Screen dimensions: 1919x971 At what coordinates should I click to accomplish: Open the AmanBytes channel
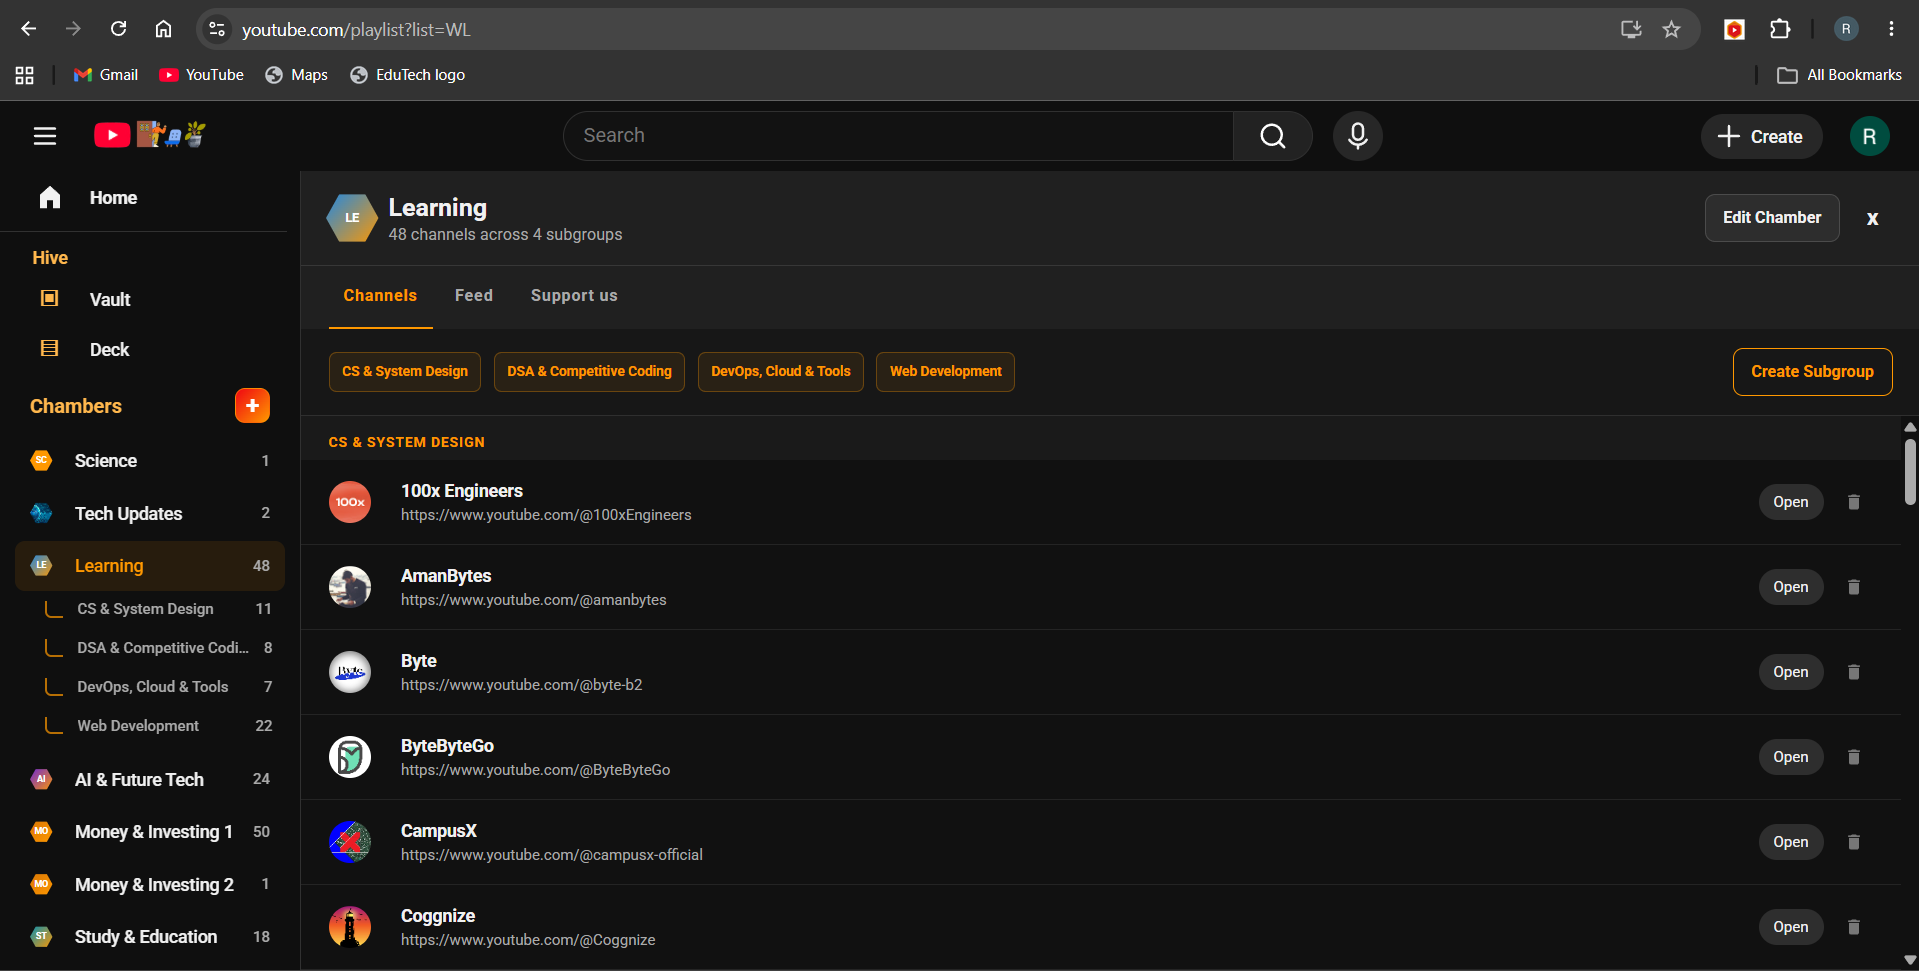[1790, 587]
